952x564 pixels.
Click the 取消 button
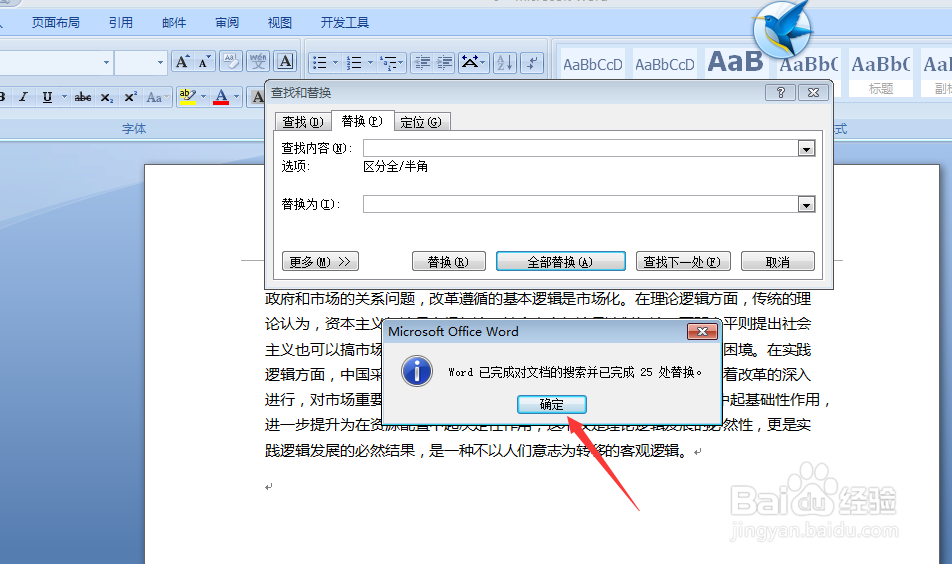[778, 262]
